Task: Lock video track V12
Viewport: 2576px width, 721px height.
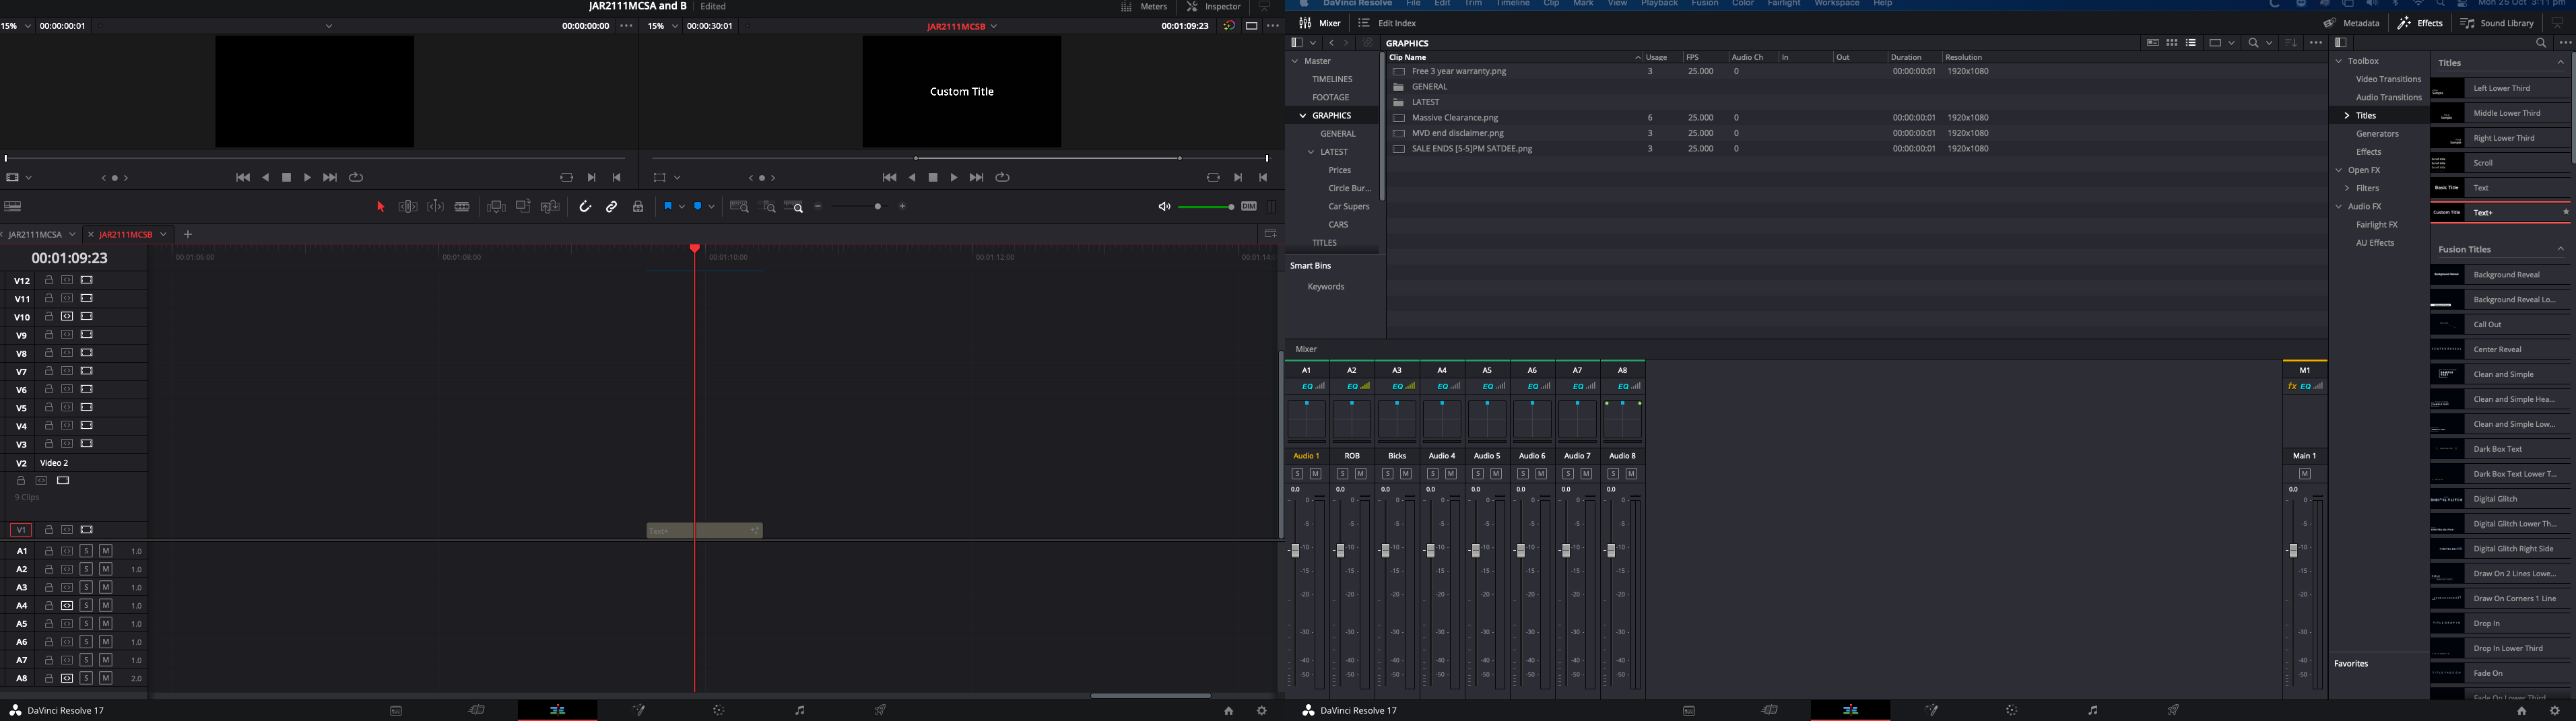Action: (49, 280)
